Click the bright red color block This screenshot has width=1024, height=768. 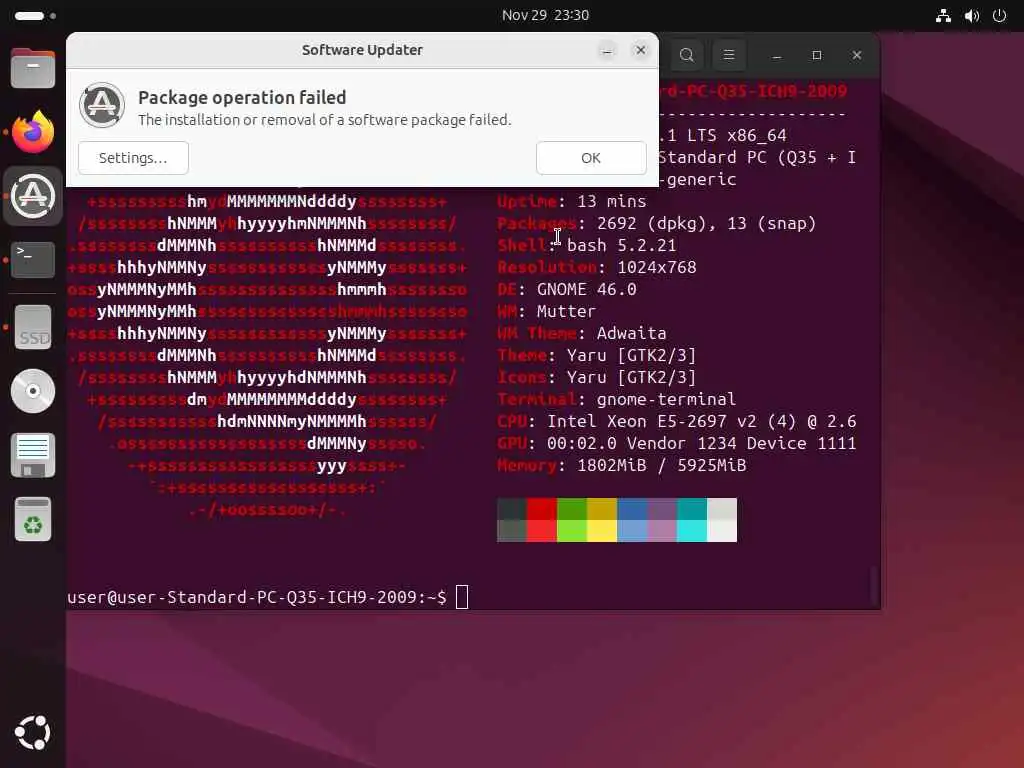541,531
